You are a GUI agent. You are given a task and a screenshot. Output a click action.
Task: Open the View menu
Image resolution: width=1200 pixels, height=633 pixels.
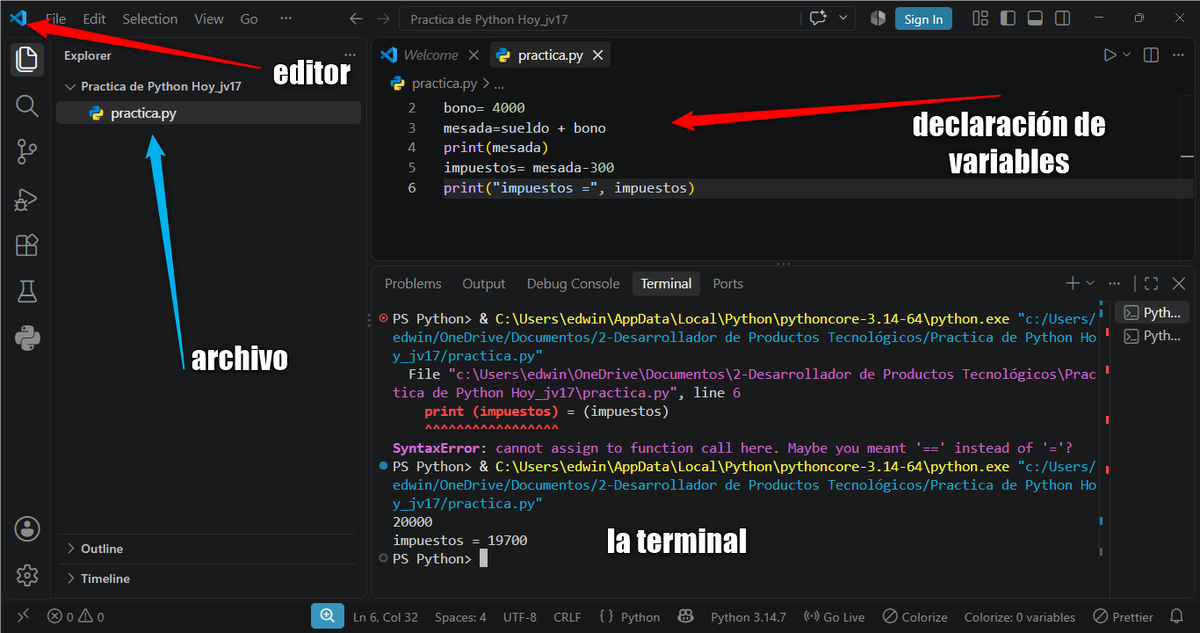[x=209, y=19]
